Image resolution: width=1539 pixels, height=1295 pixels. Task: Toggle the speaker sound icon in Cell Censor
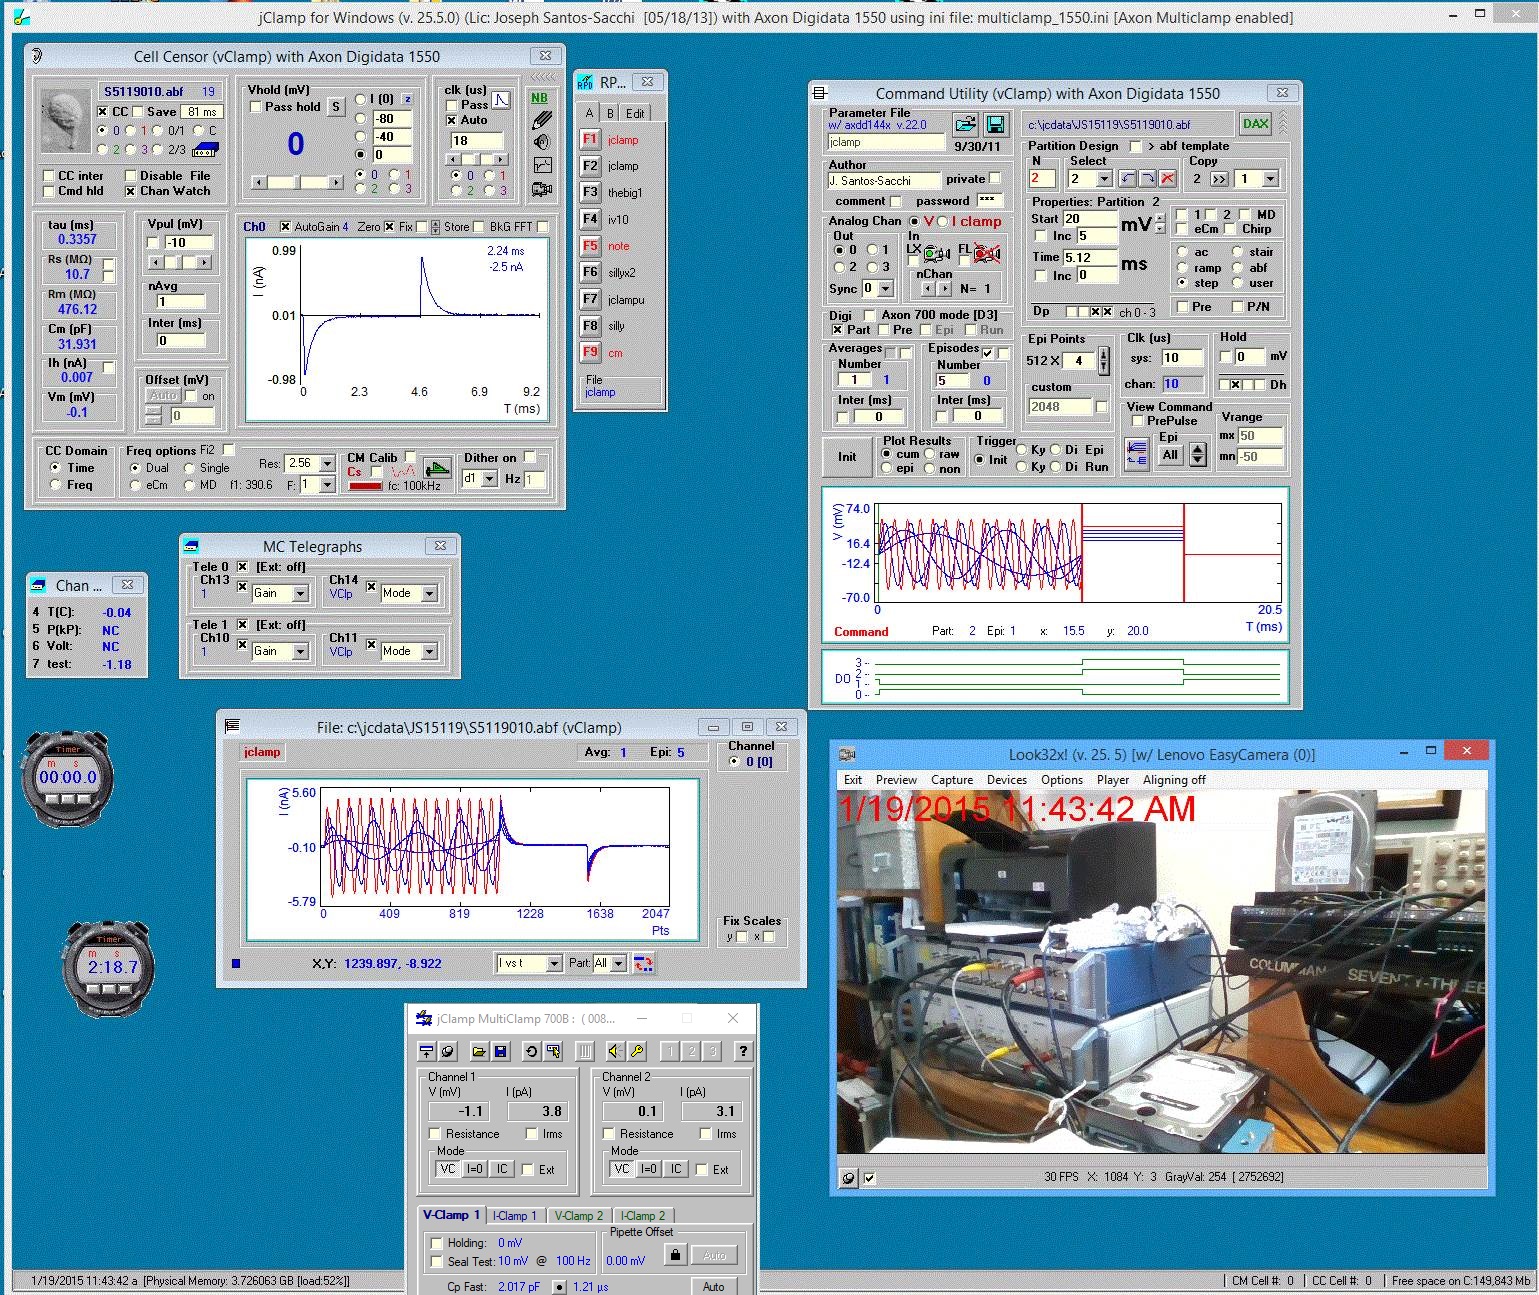[541, 143]
